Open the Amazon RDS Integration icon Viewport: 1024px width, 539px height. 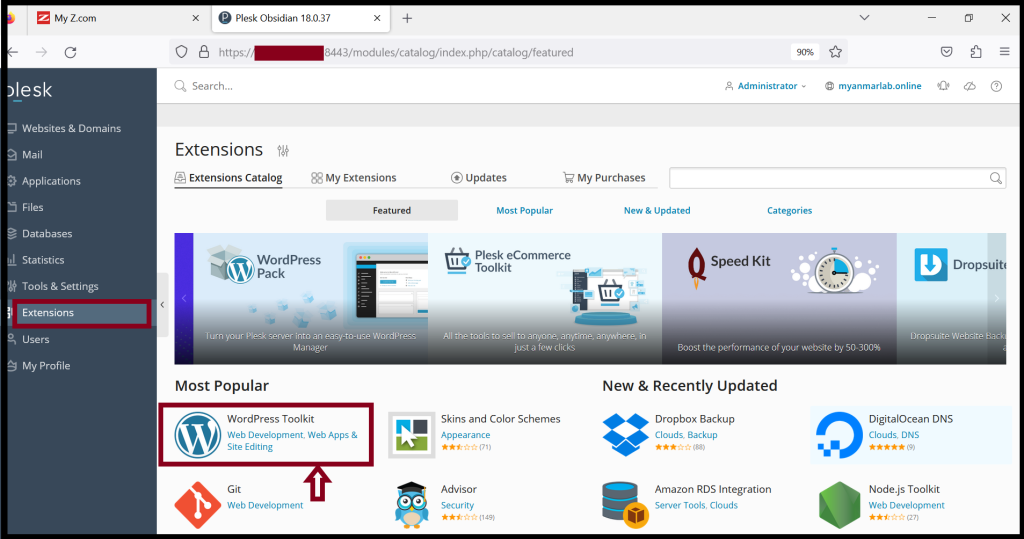pos(626,505)
